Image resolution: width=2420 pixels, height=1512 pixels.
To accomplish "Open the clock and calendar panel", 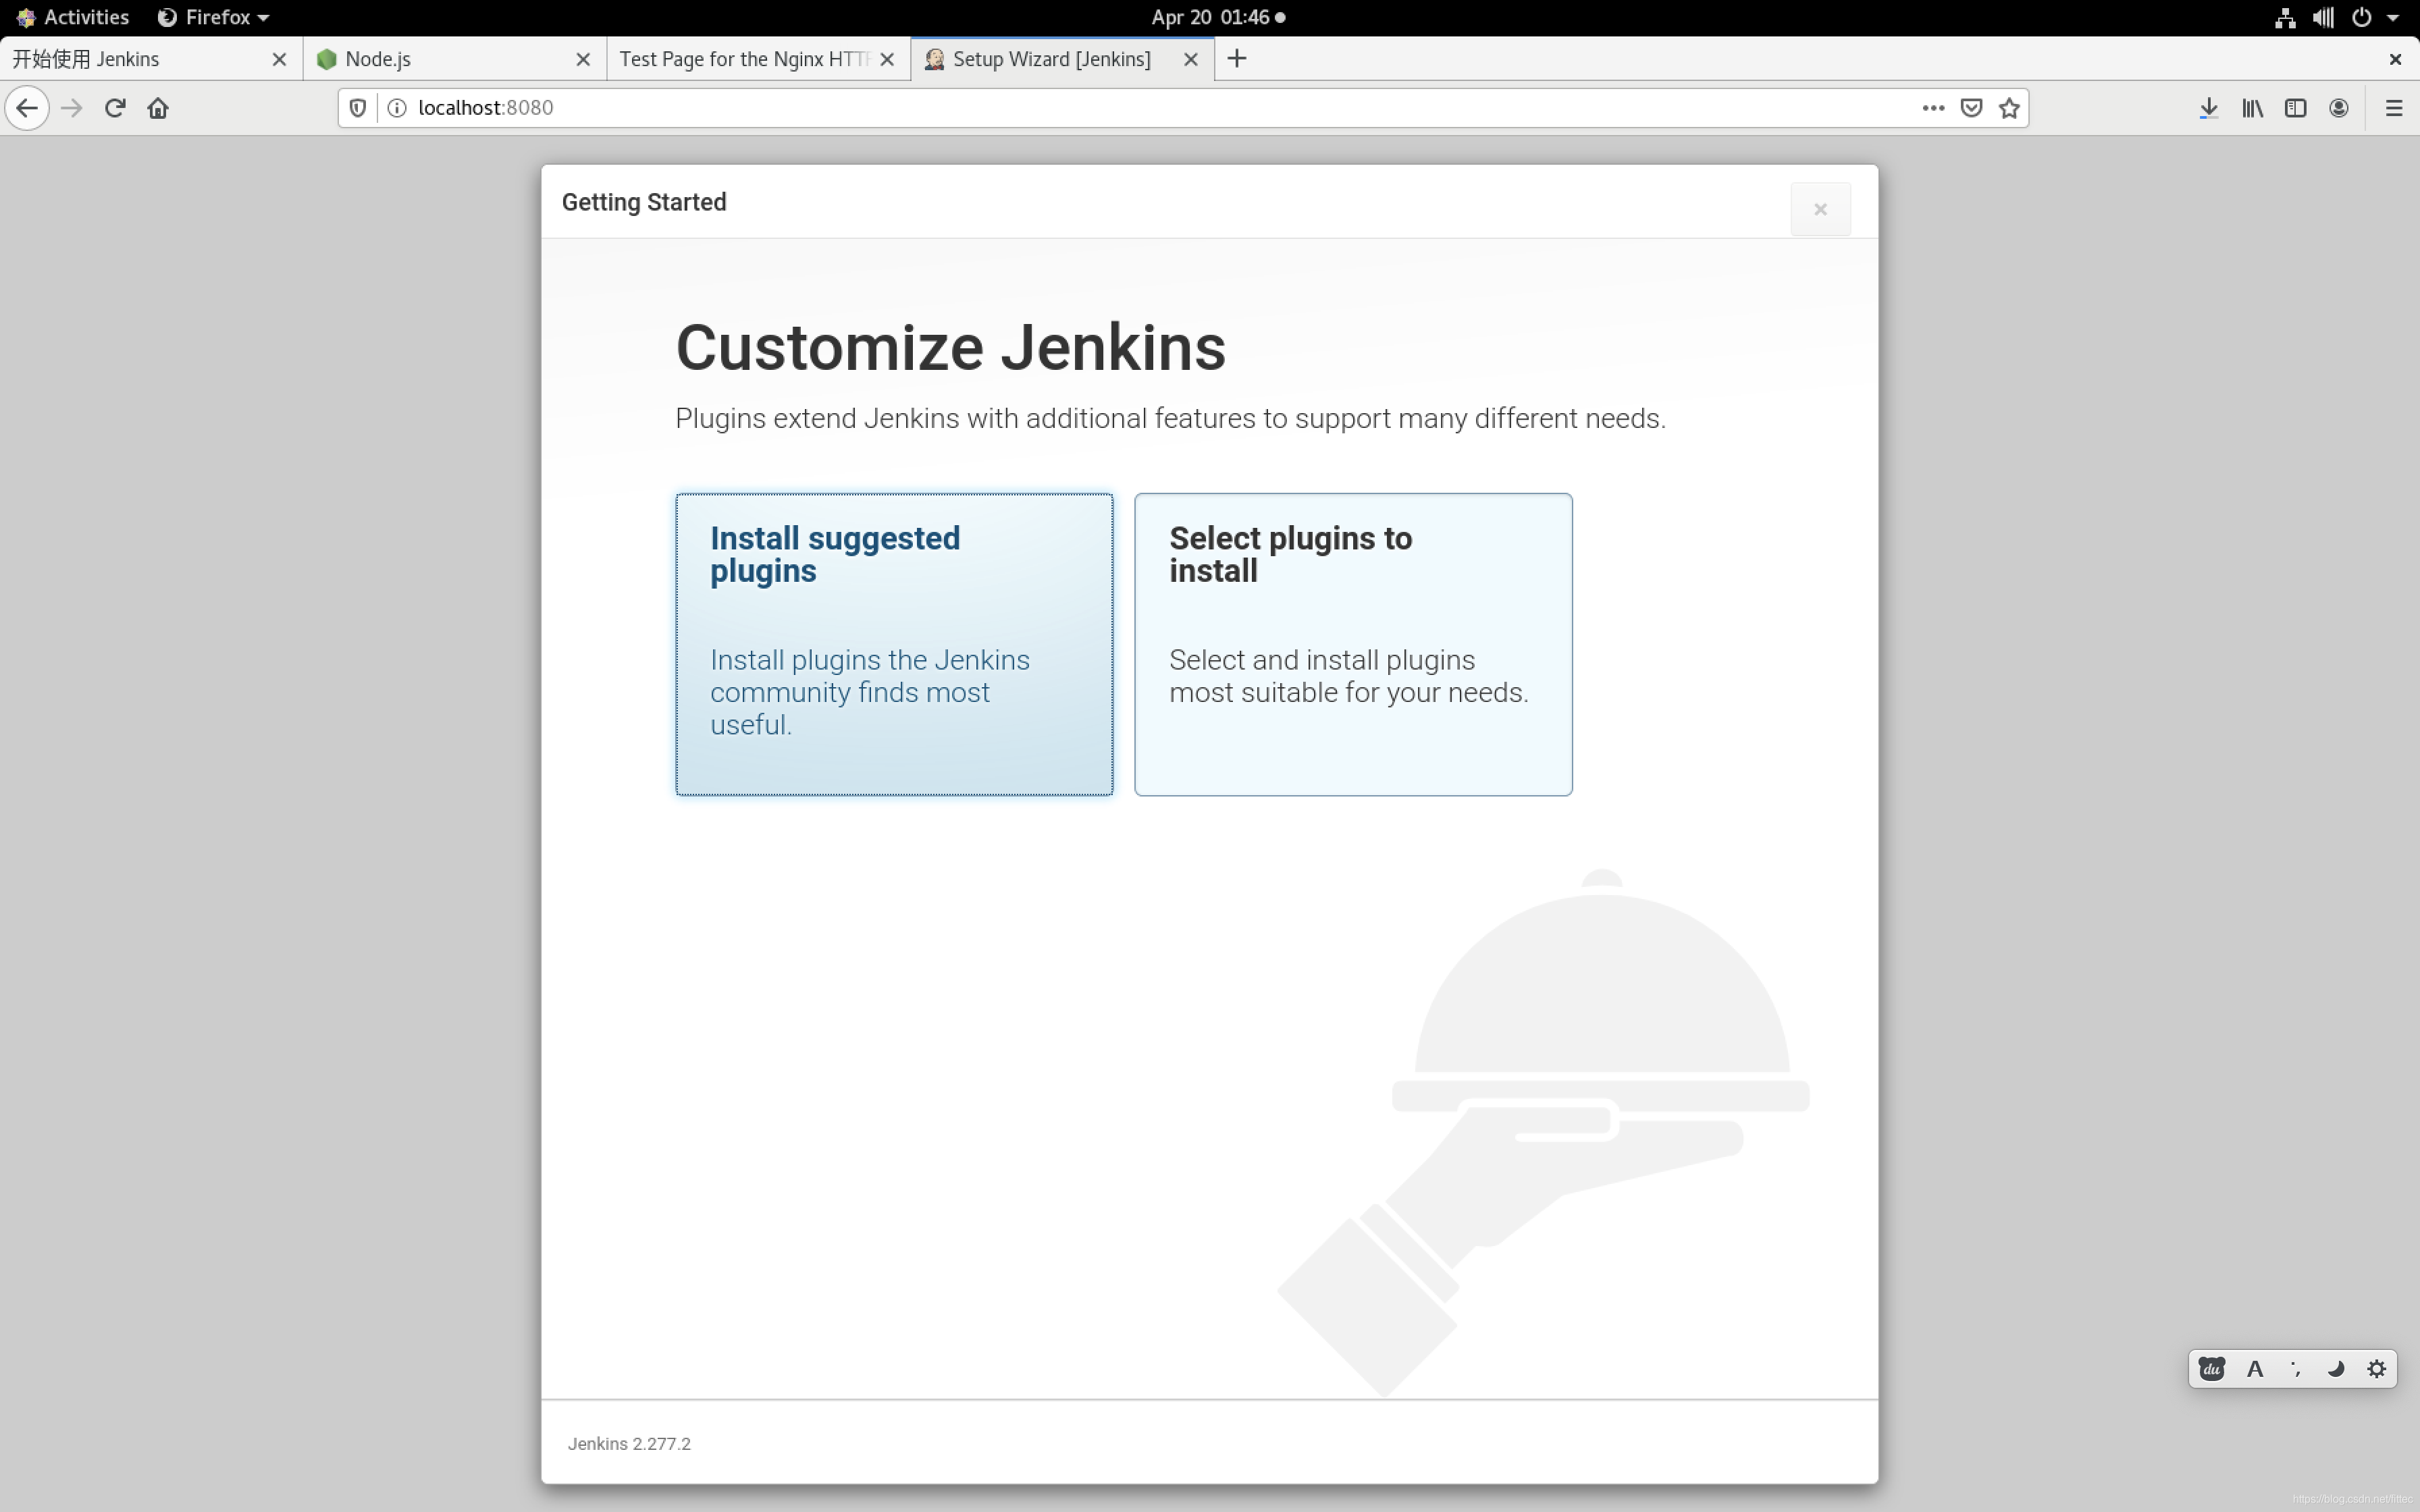I will click(x=1218, y=17).
